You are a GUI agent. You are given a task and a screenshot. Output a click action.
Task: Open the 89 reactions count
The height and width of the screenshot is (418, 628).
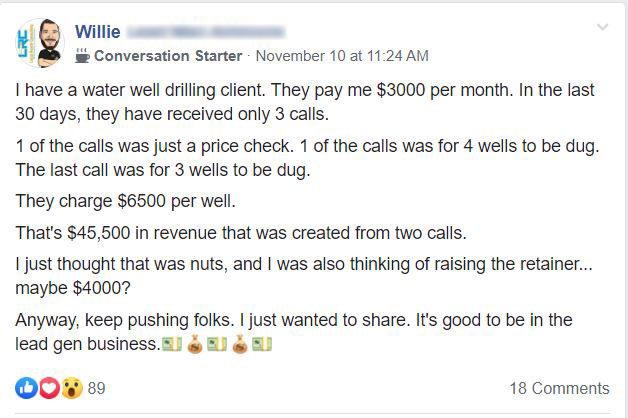[97, 388]
